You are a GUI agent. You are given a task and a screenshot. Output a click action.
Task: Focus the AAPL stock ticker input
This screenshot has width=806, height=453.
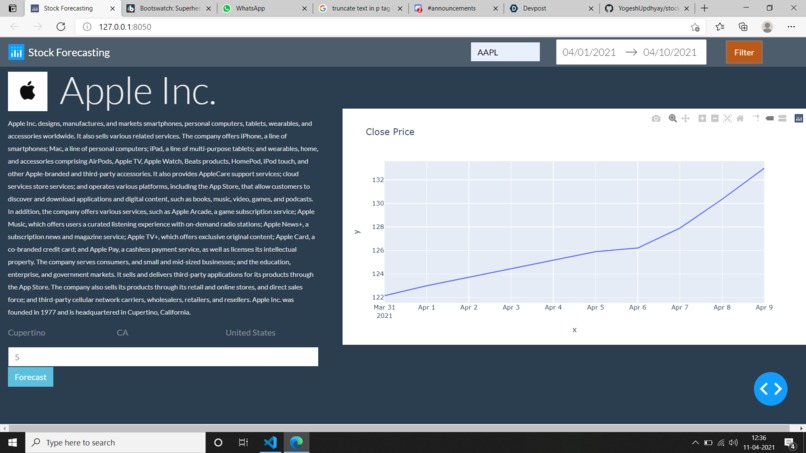(505, 52)
